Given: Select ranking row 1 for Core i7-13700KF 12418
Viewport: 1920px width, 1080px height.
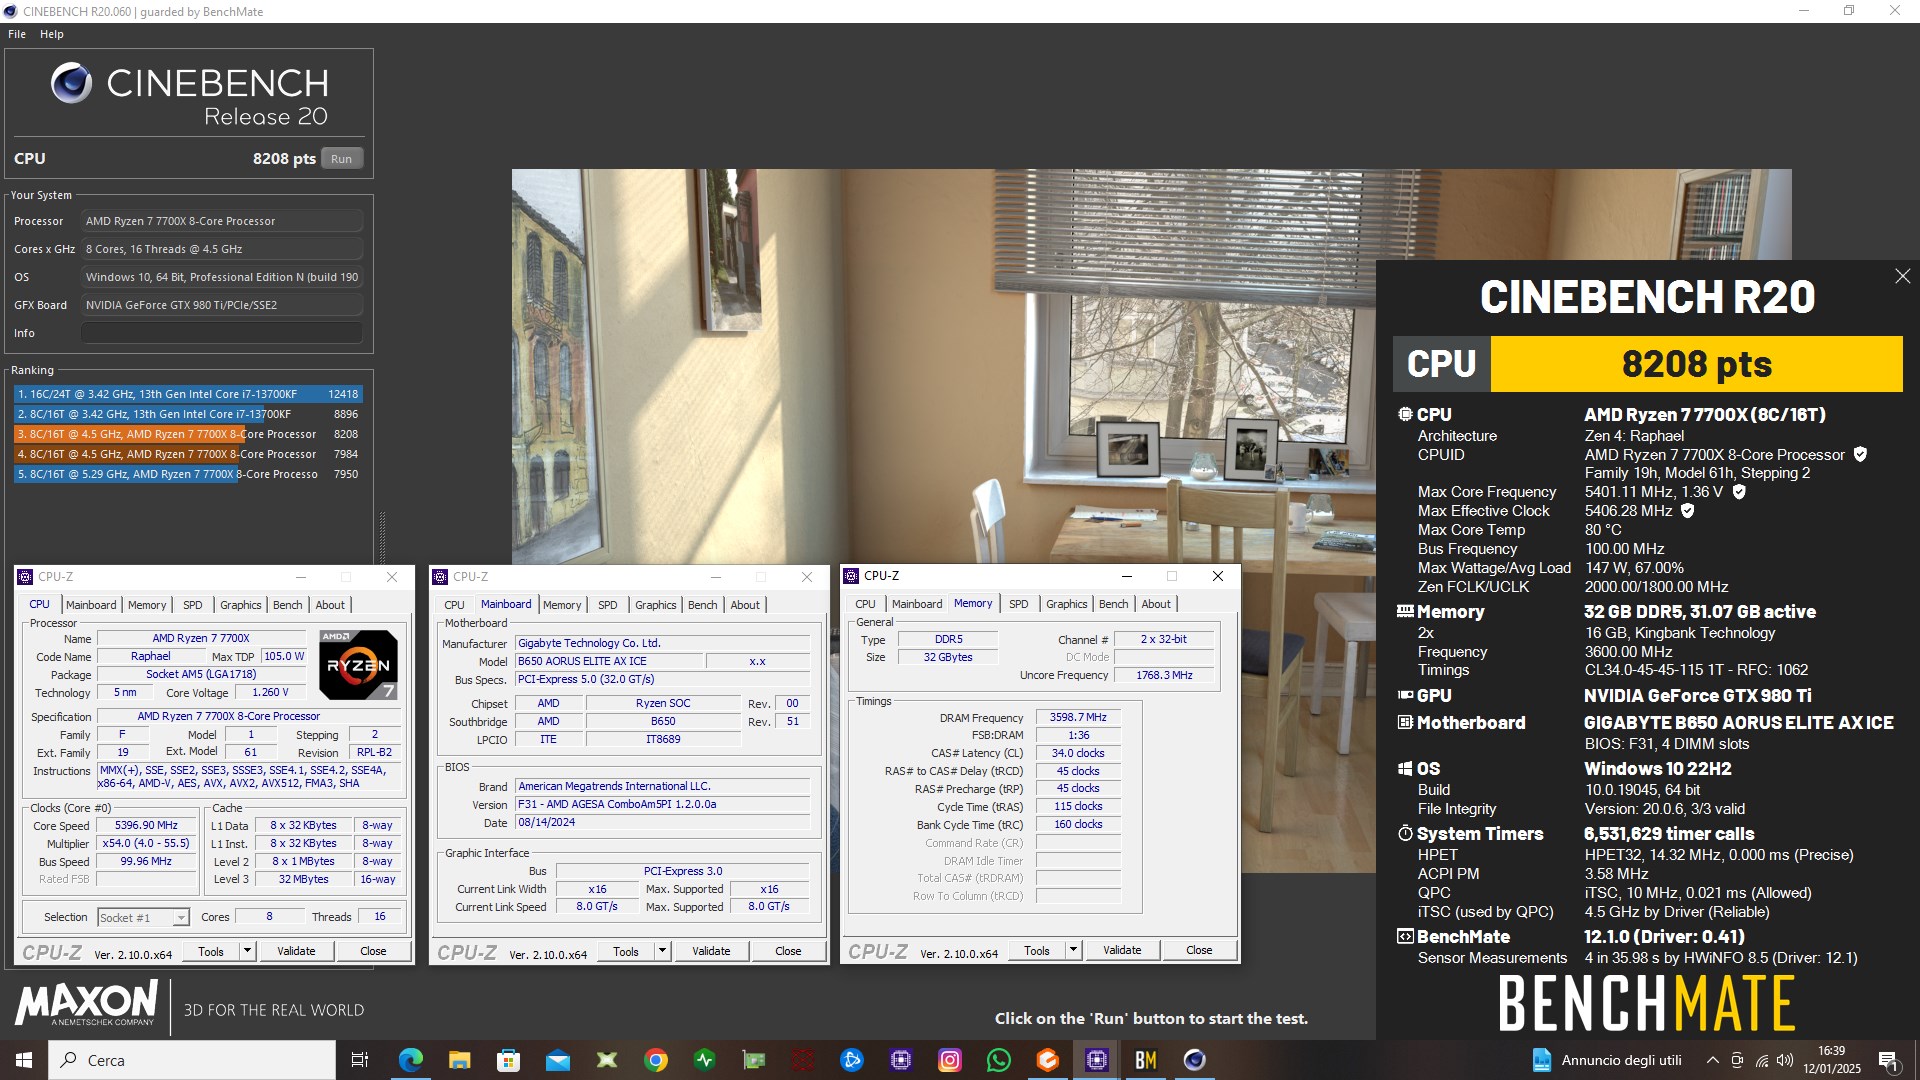Looking at the screenshot, I should (x=188, y=394).
